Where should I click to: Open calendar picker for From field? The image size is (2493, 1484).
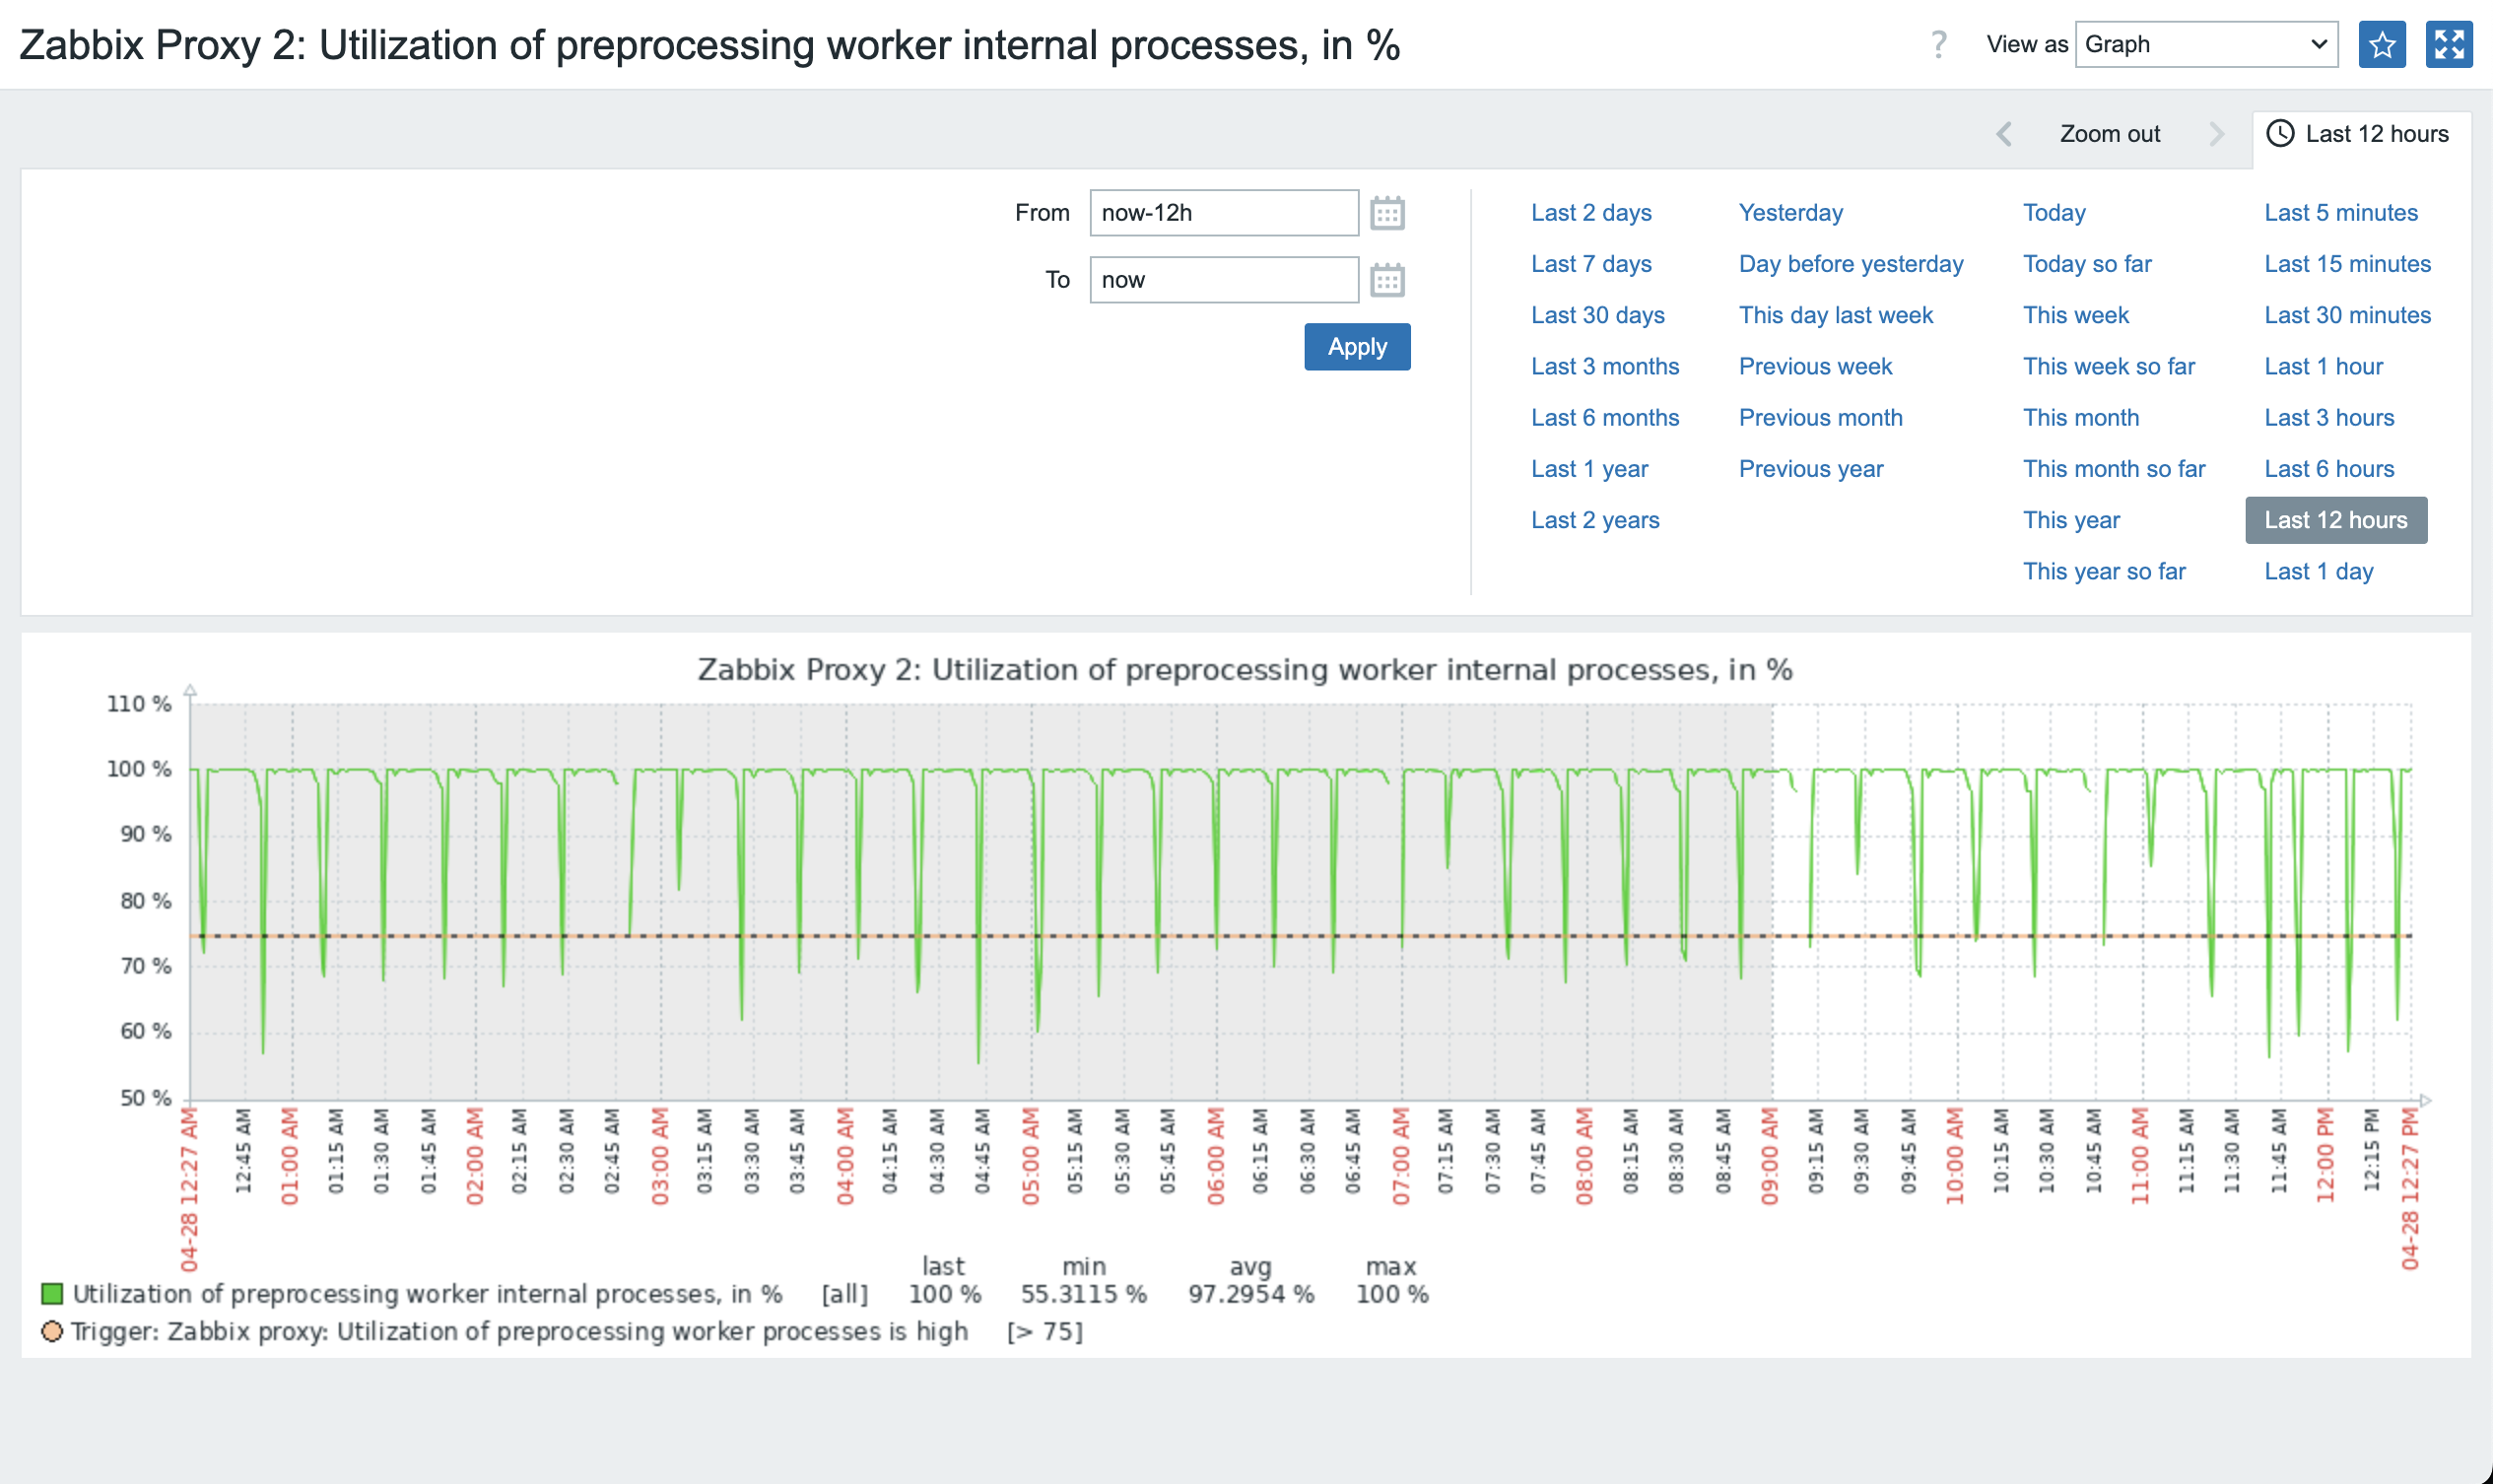pos(1386,213)
